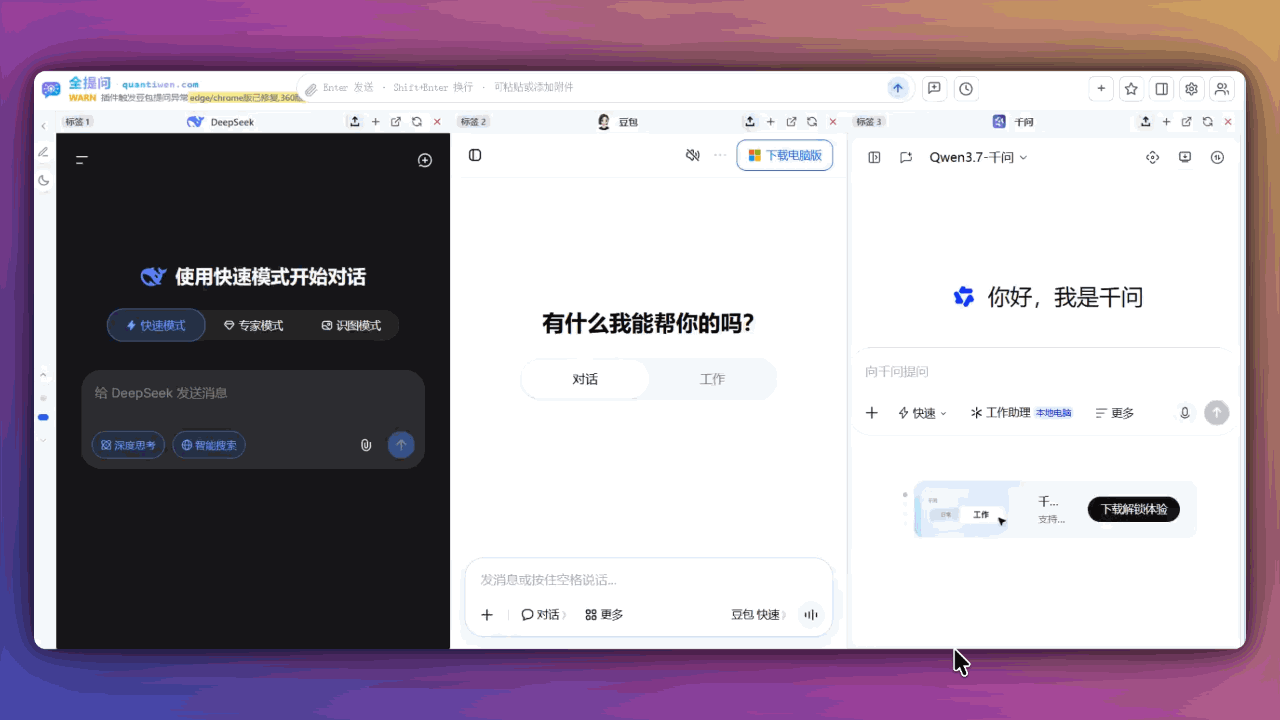Click the share icon in the 千问 tab header

click(1145, 122)
